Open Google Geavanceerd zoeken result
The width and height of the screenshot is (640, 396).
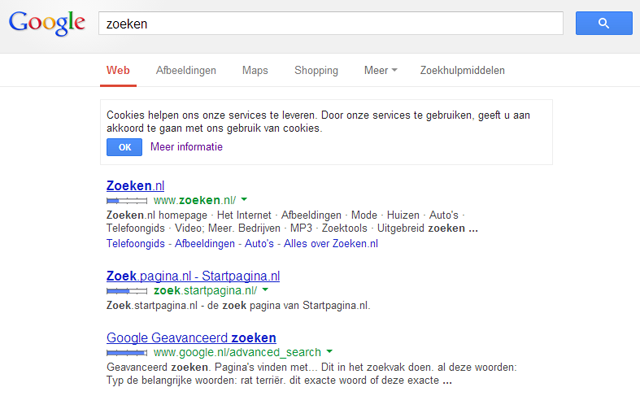click(191, 338)
